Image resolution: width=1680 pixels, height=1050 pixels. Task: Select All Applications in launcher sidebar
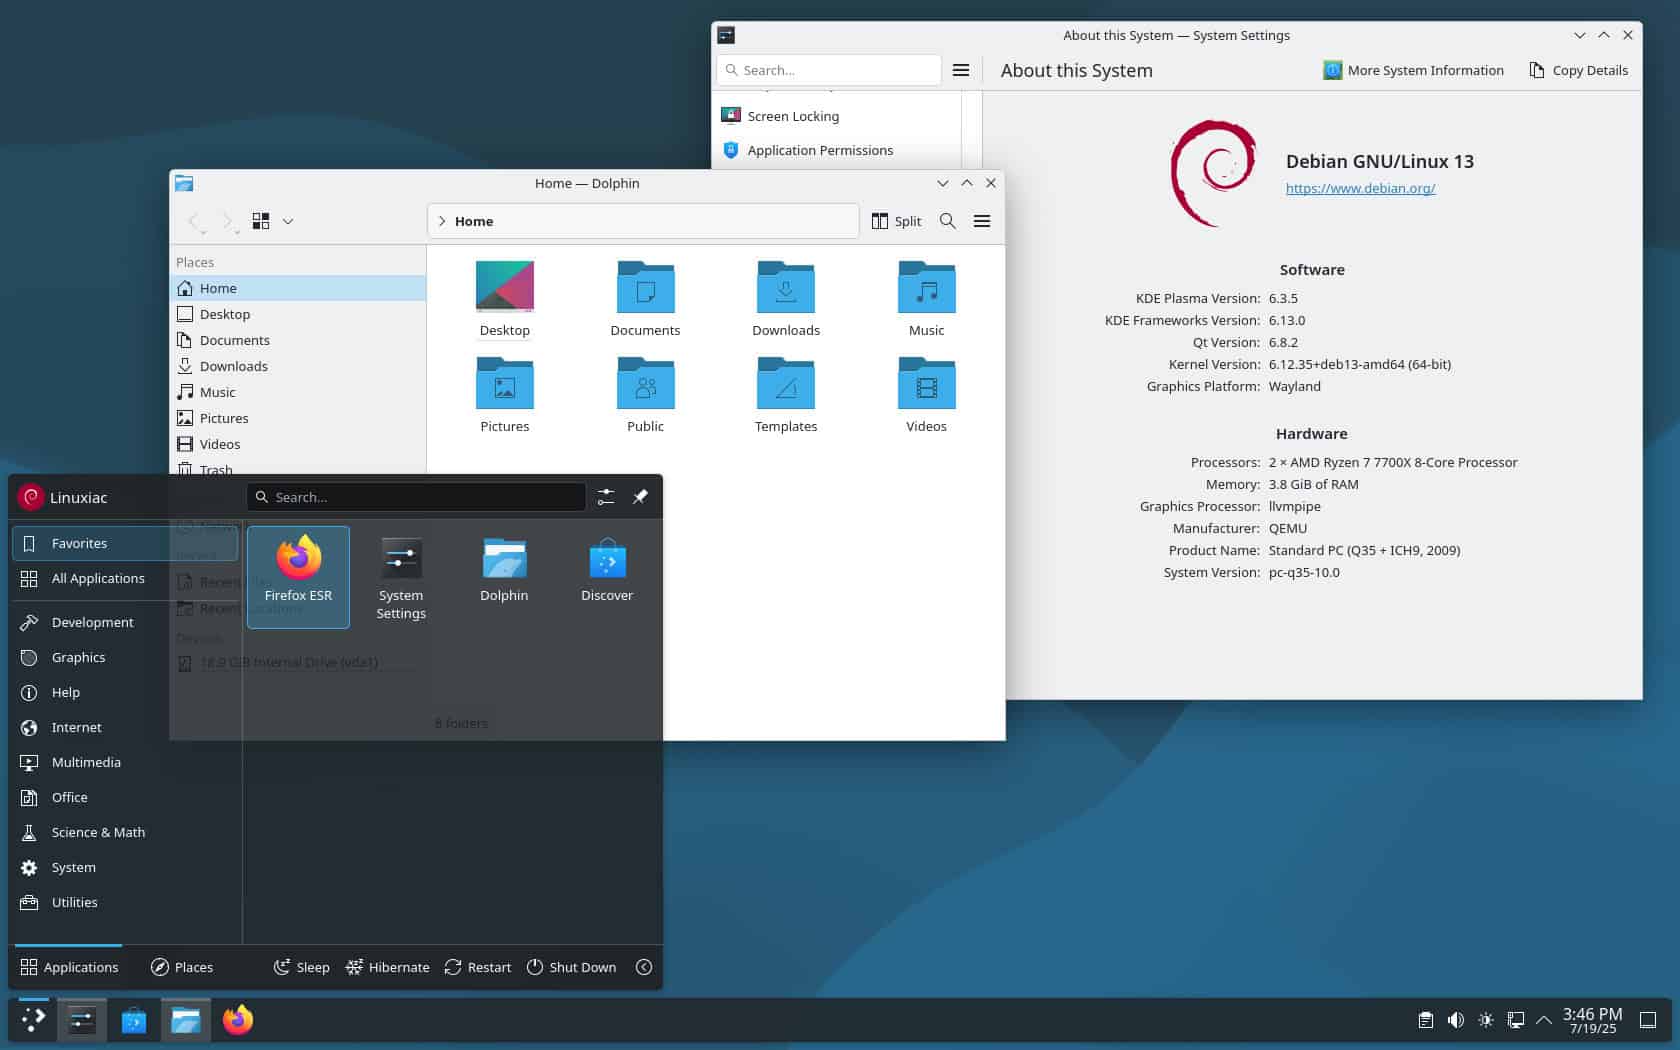98,578
